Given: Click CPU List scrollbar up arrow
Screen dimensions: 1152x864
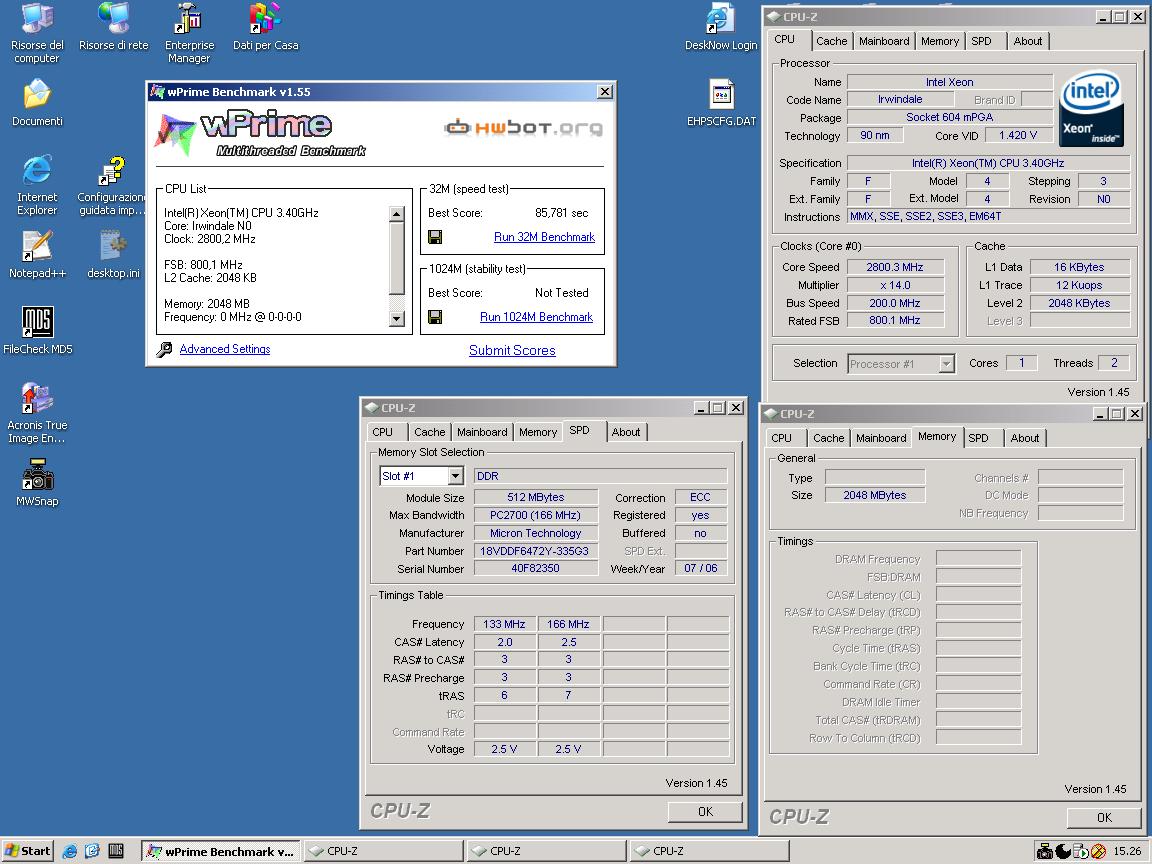Looking at the screenshot, I should pos(397,214).
